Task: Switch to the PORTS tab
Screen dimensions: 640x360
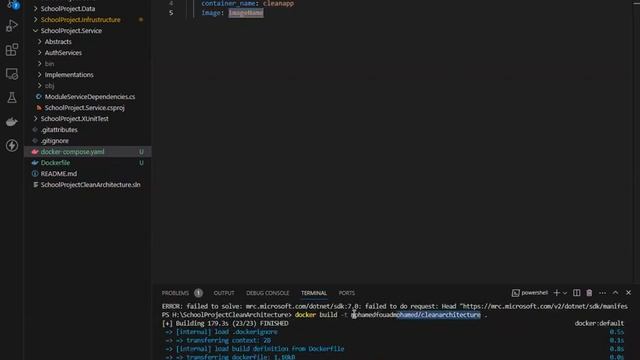Action: click(347, 293)
